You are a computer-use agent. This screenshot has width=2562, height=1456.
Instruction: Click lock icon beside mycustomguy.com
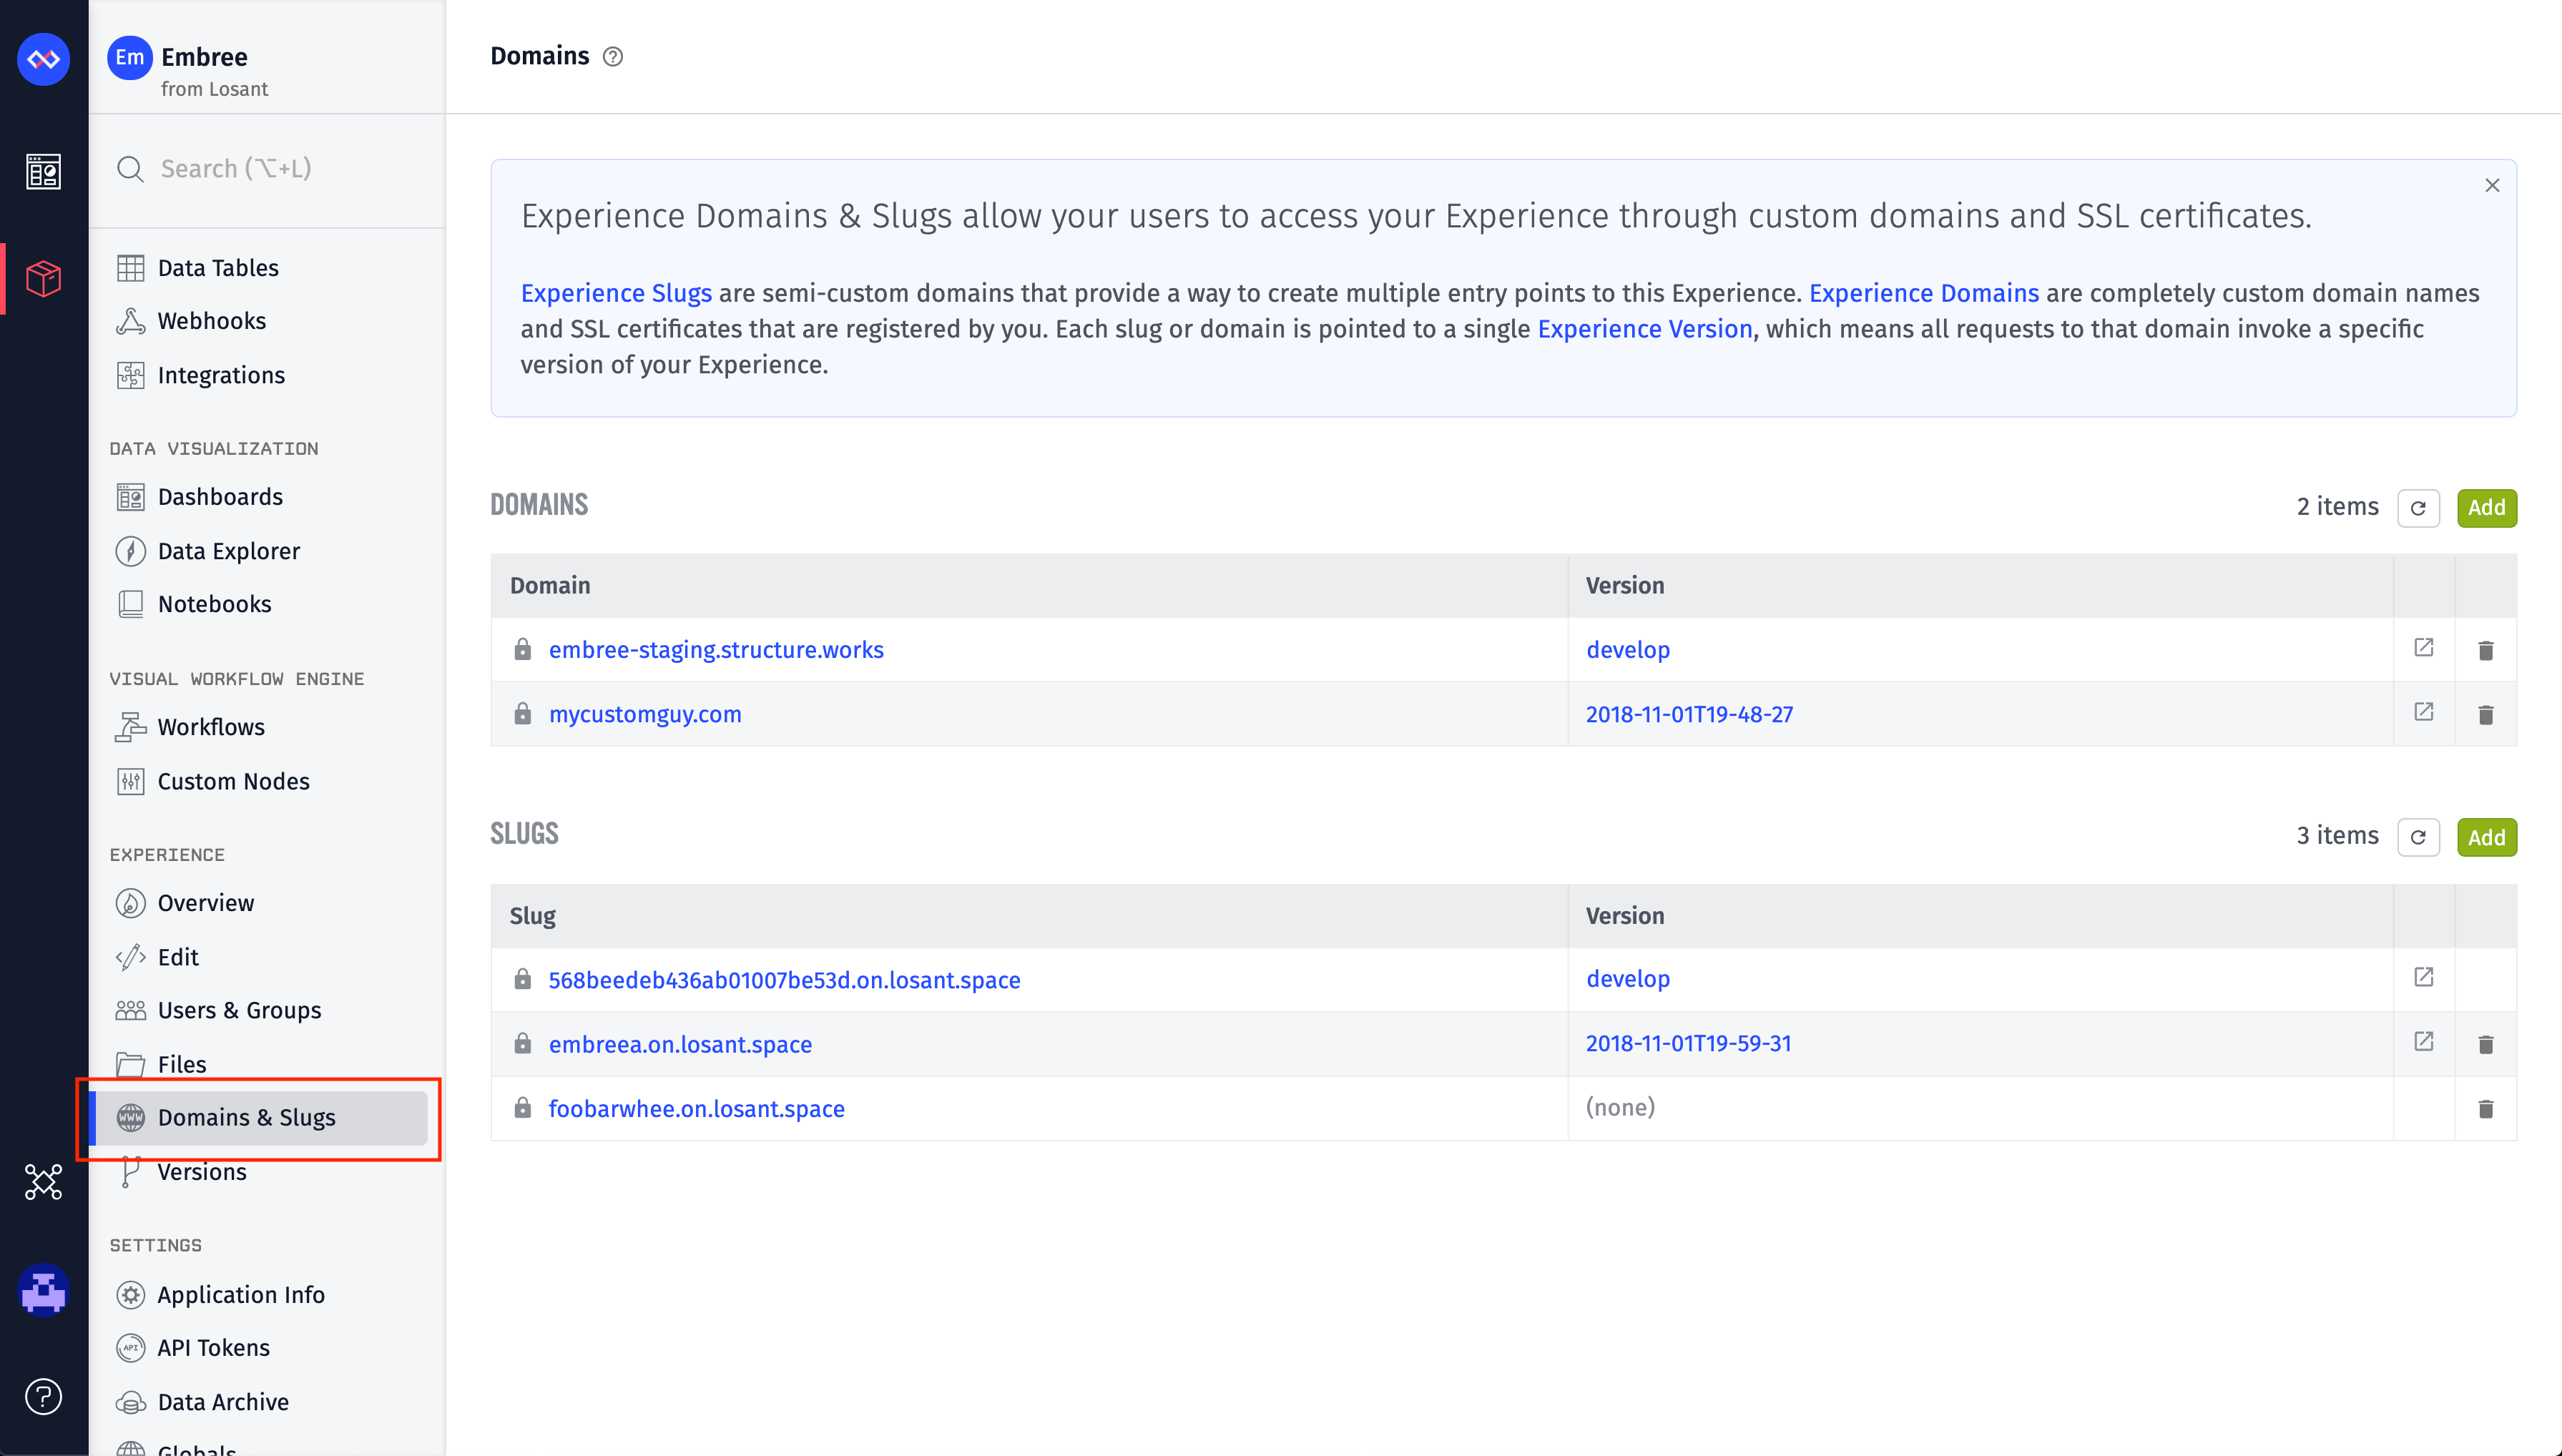[522, 713]
